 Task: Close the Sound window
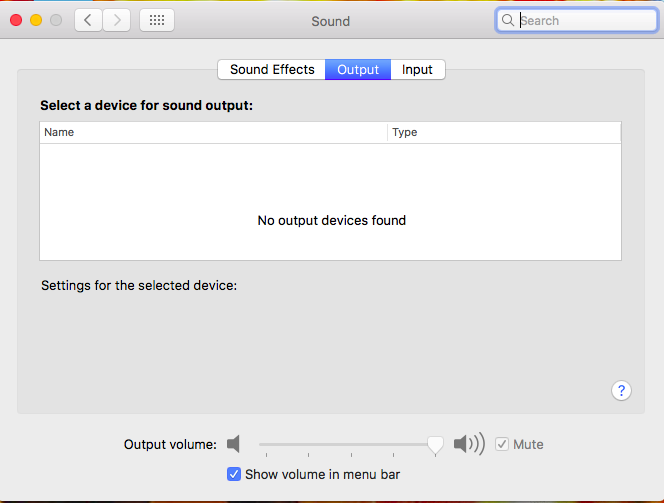tap(16, 20)
